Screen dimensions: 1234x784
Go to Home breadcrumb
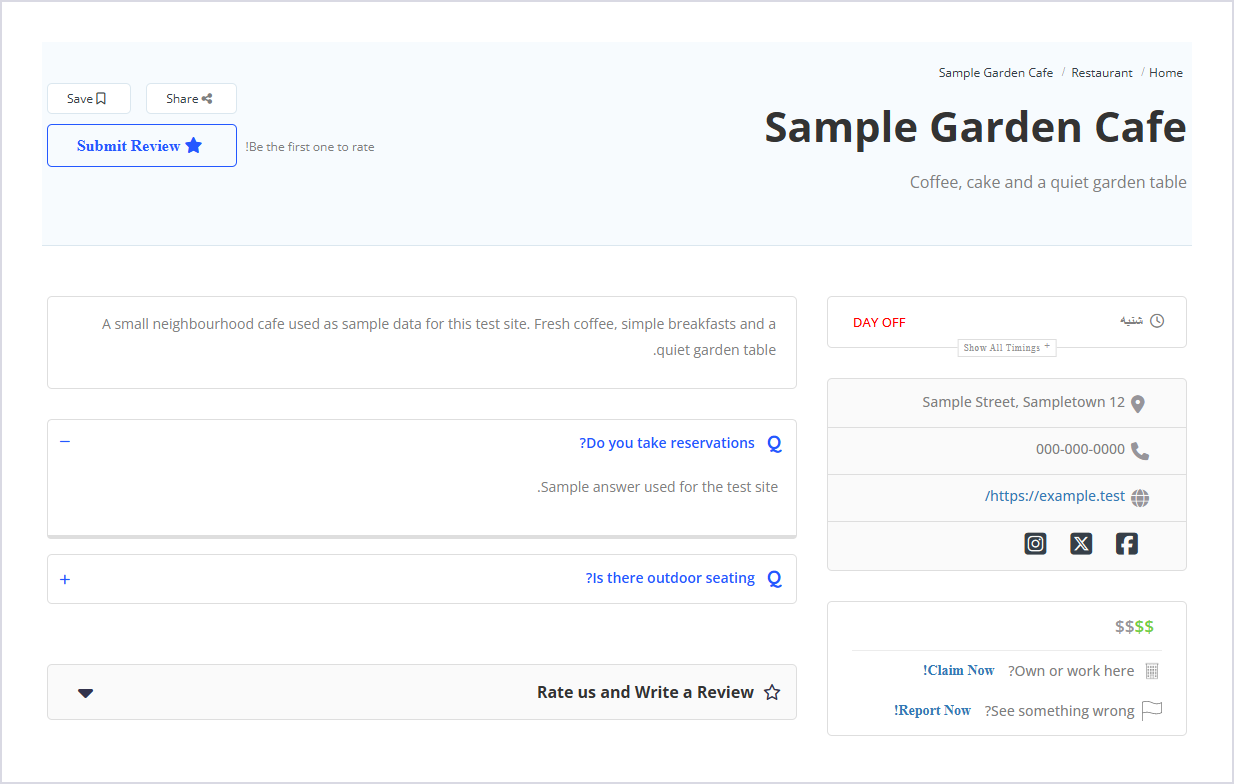1166,73
